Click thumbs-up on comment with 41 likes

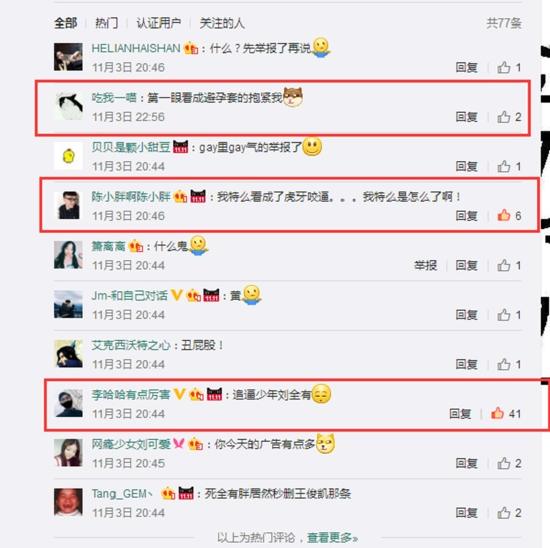(x=497, y=413)
